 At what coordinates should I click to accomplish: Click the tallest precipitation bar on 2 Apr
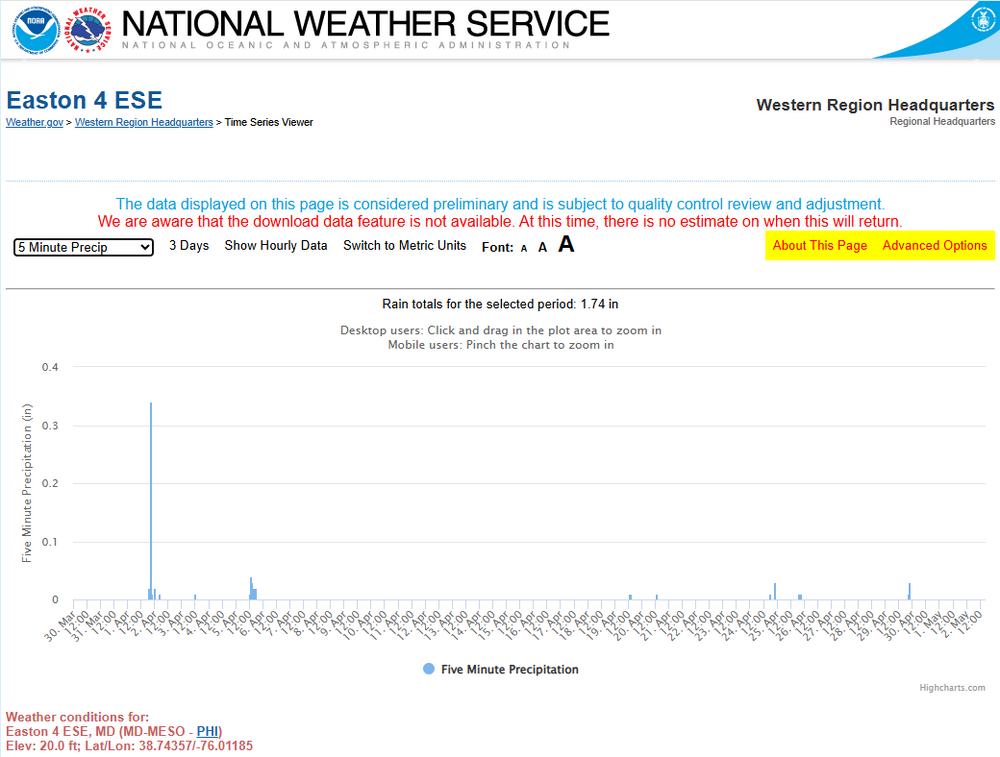point(151,500)
